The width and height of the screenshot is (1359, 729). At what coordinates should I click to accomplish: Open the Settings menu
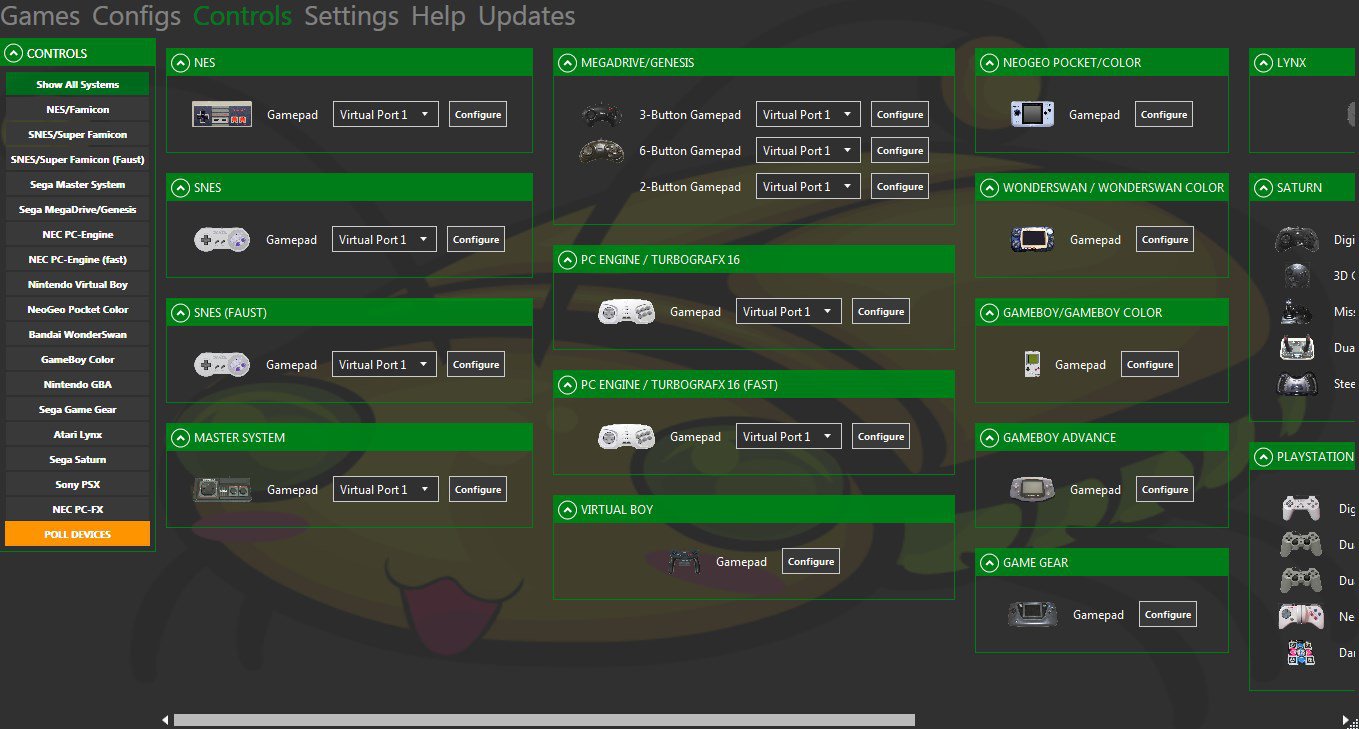point(350,16)
